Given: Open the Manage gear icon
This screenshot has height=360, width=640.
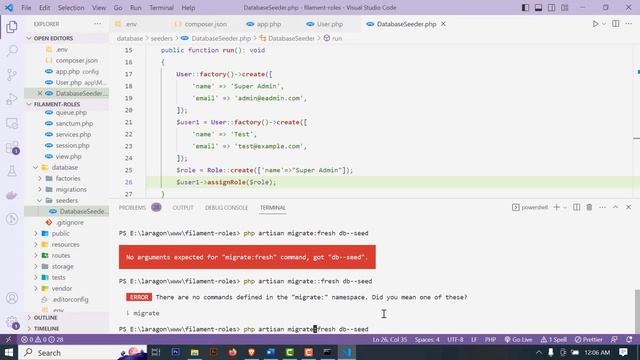Looking at the screenshot, I should pyautogui.click(x=12, y=322).
